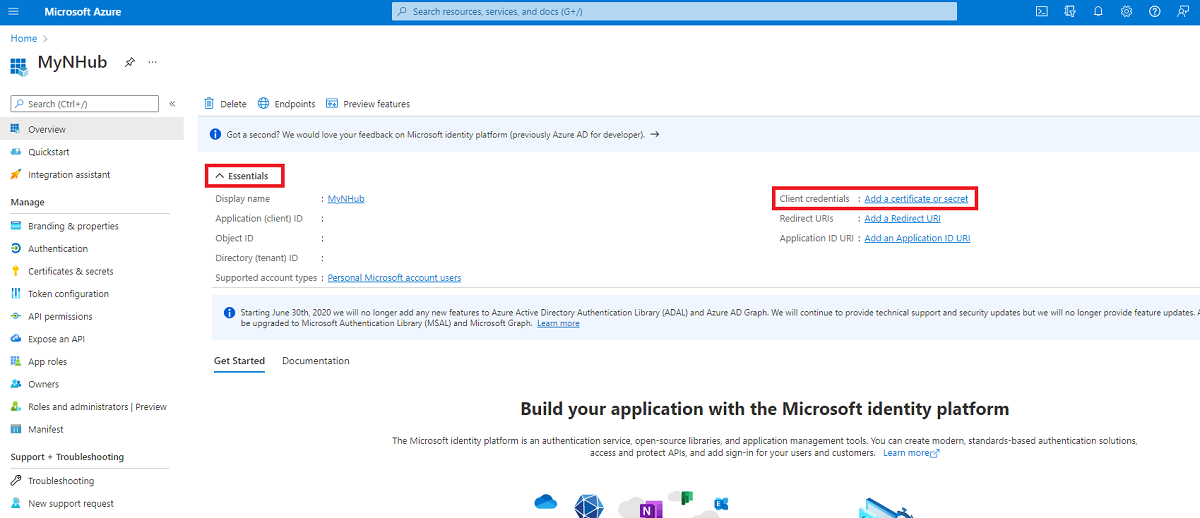Follow the feedback banner arrow
Image resolution: width=1200 pixels, height=518 pixels.
(655, 134)
